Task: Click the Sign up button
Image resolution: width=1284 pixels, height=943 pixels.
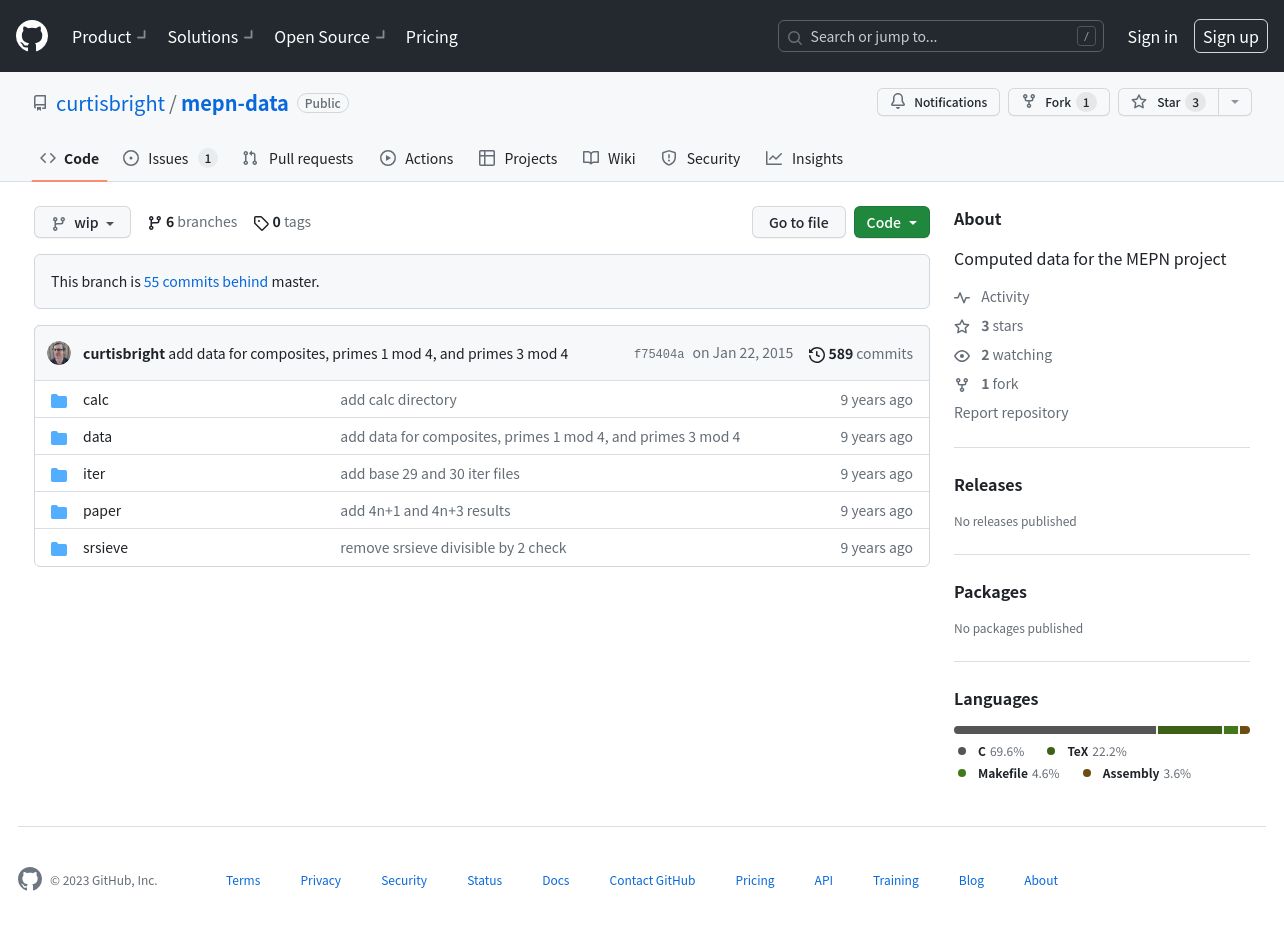Action: [x=1231, y=37]
